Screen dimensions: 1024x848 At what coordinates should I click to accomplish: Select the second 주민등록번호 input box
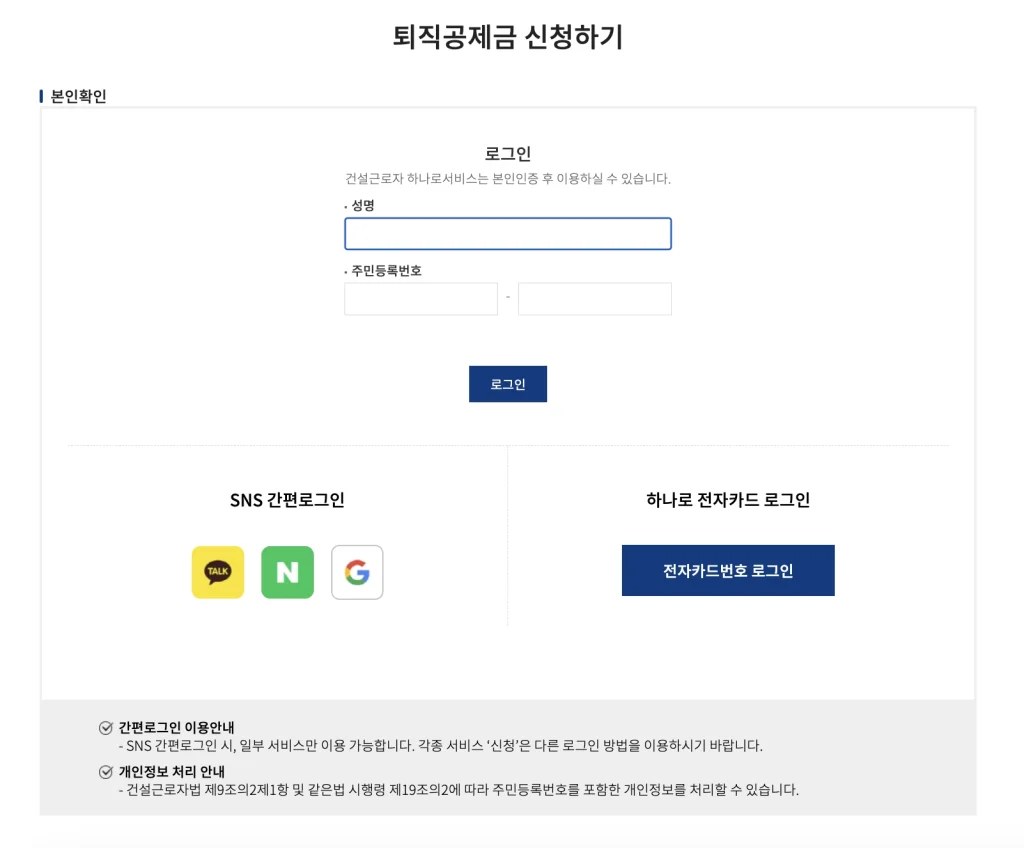pos(595,299)
